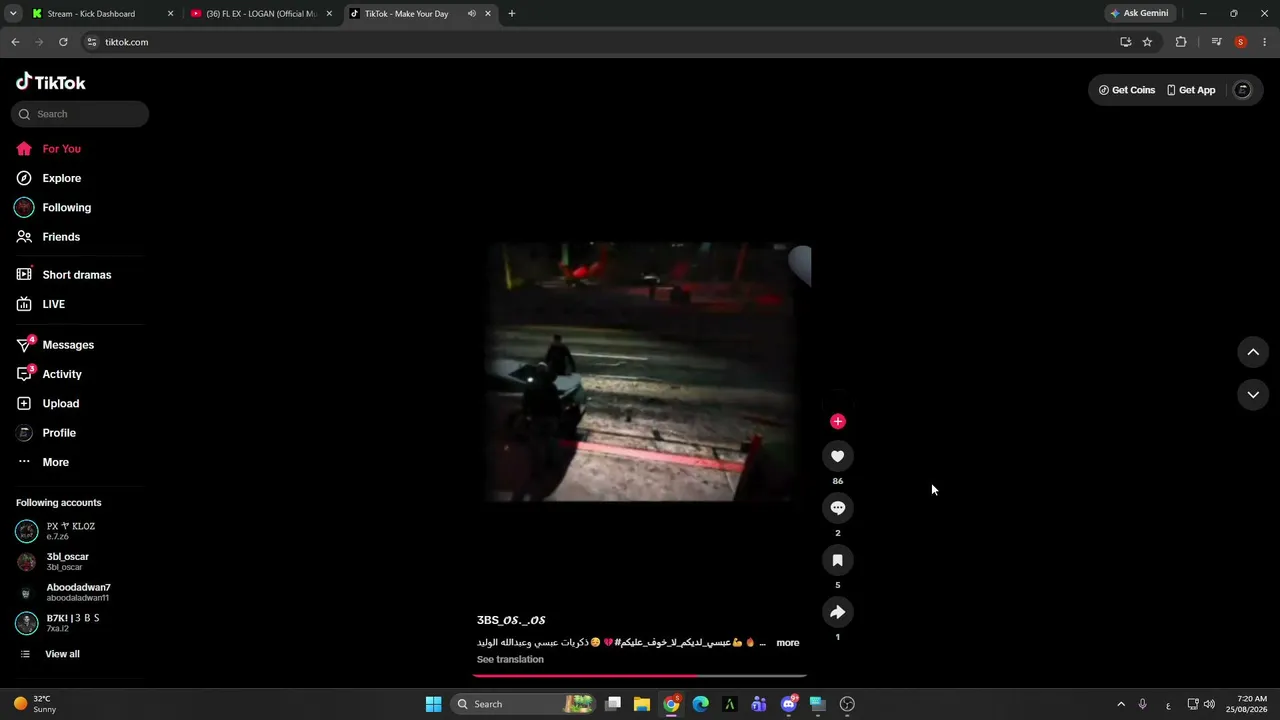The image size is (1280, 720).
Task: Open Discord from taskbar
Action: point(789,704)
